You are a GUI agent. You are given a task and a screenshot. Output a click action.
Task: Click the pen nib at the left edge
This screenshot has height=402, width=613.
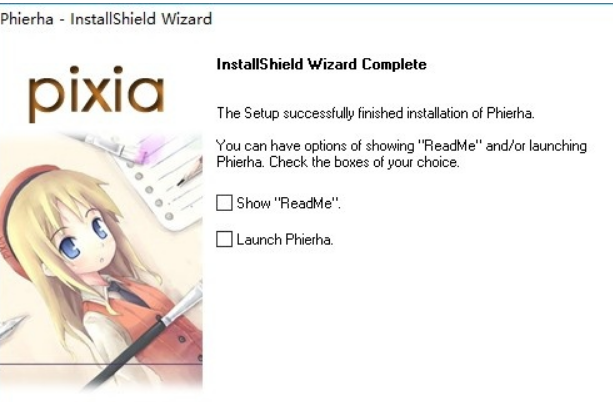coord(12,325)
